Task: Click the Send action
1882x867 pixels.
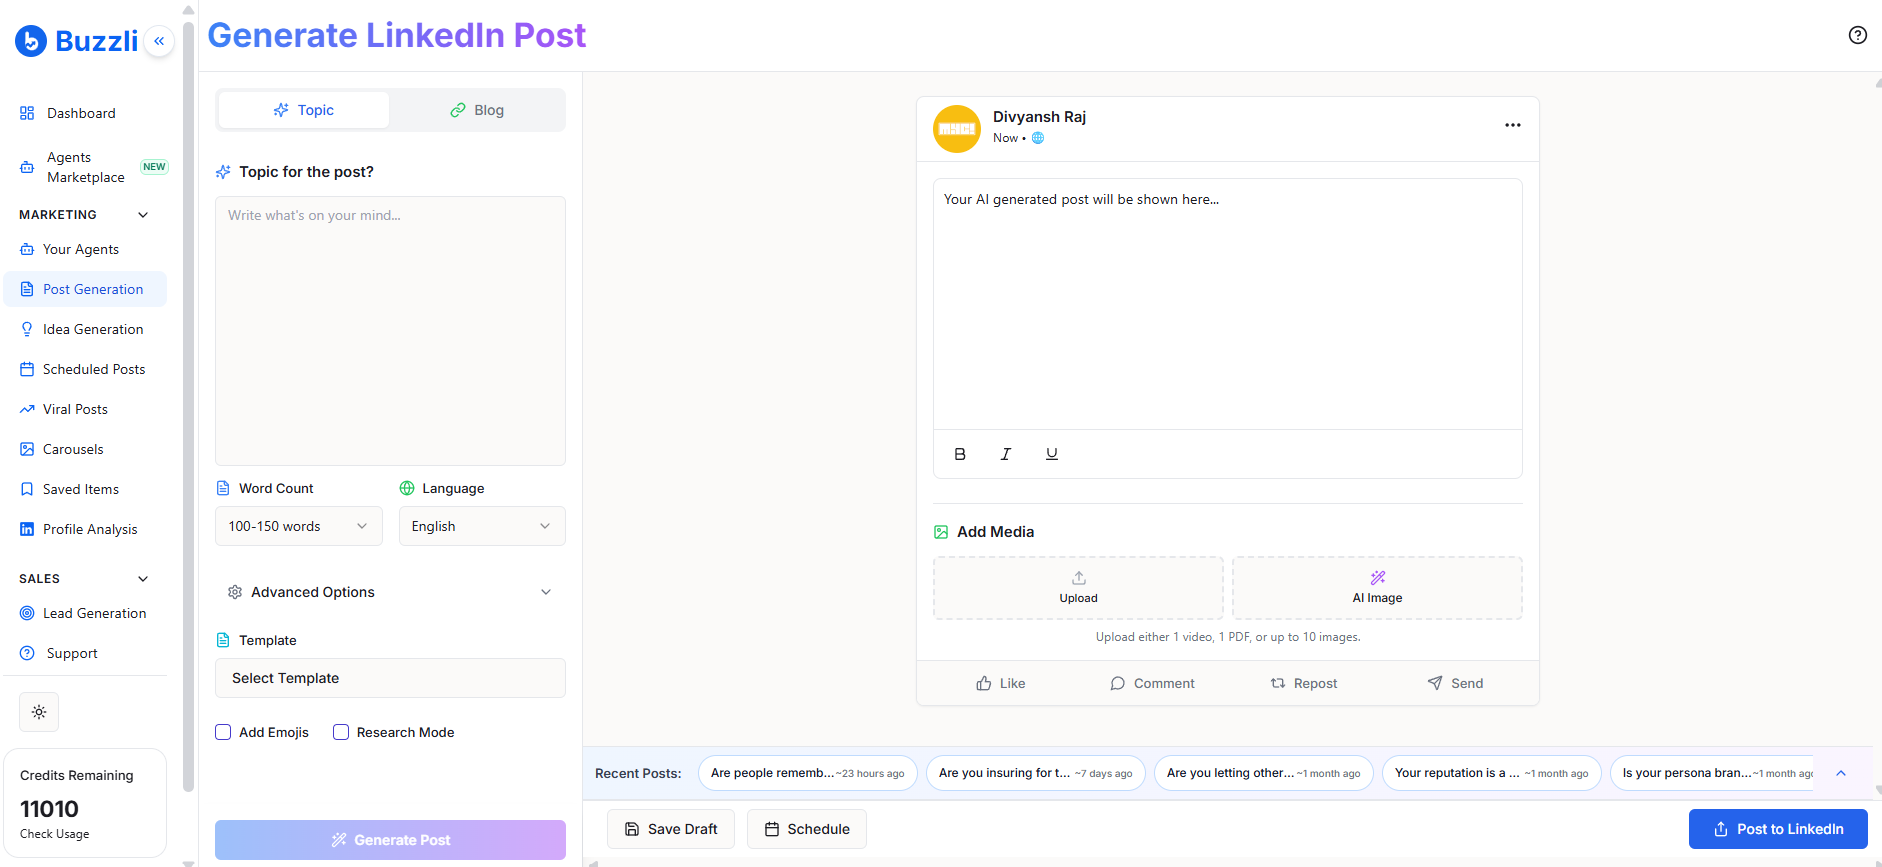Action: (x=1455, y=683)
